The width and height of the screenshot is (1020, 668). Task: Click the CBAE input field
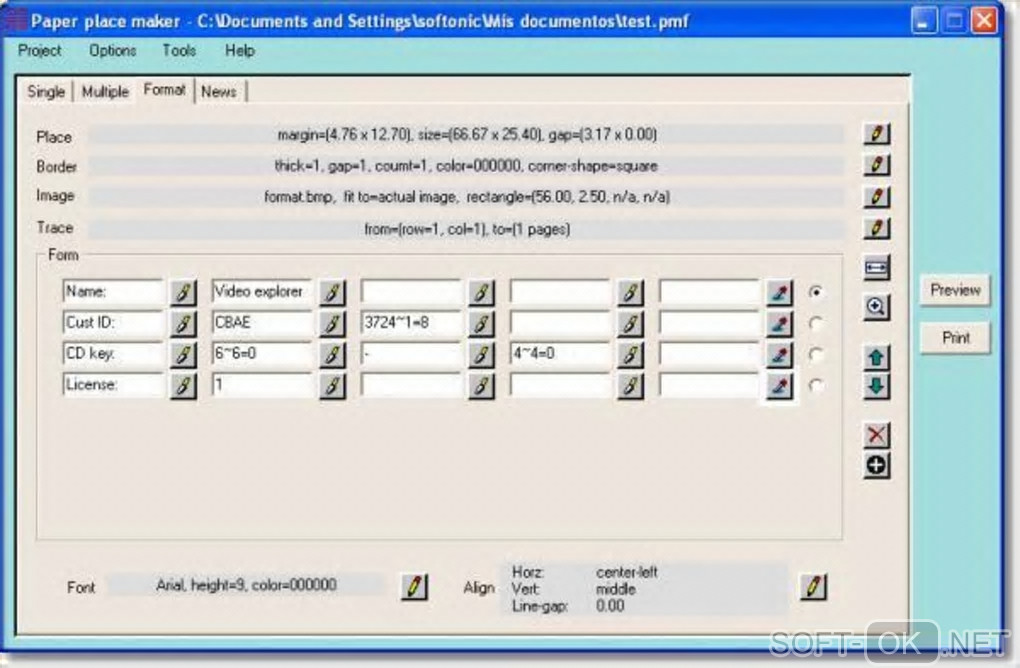(262, 323)
